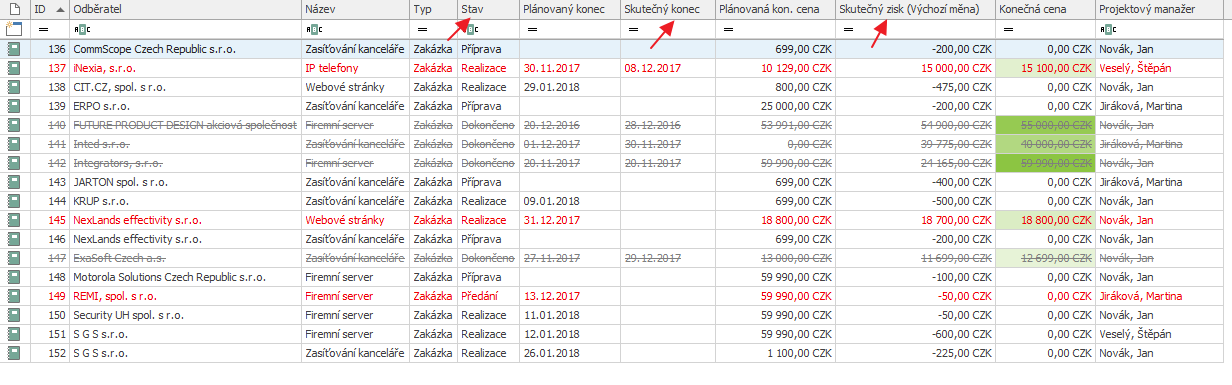Click the row icon for ID 136
This screenshot has width=1232, height=385.
click(x=14, y=49)
